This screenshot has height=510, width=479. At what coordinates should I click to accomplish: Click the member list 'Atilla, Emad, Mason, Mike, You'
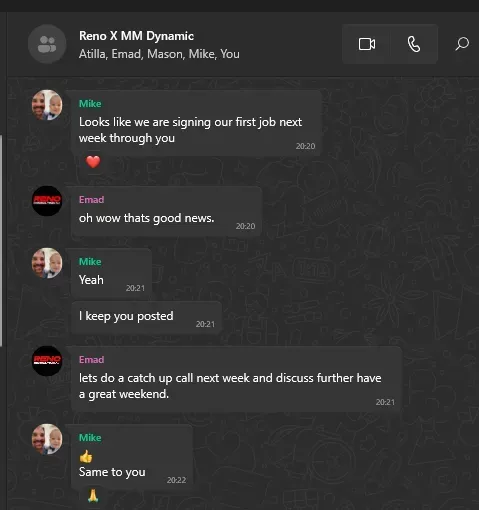tap(159, 54)
